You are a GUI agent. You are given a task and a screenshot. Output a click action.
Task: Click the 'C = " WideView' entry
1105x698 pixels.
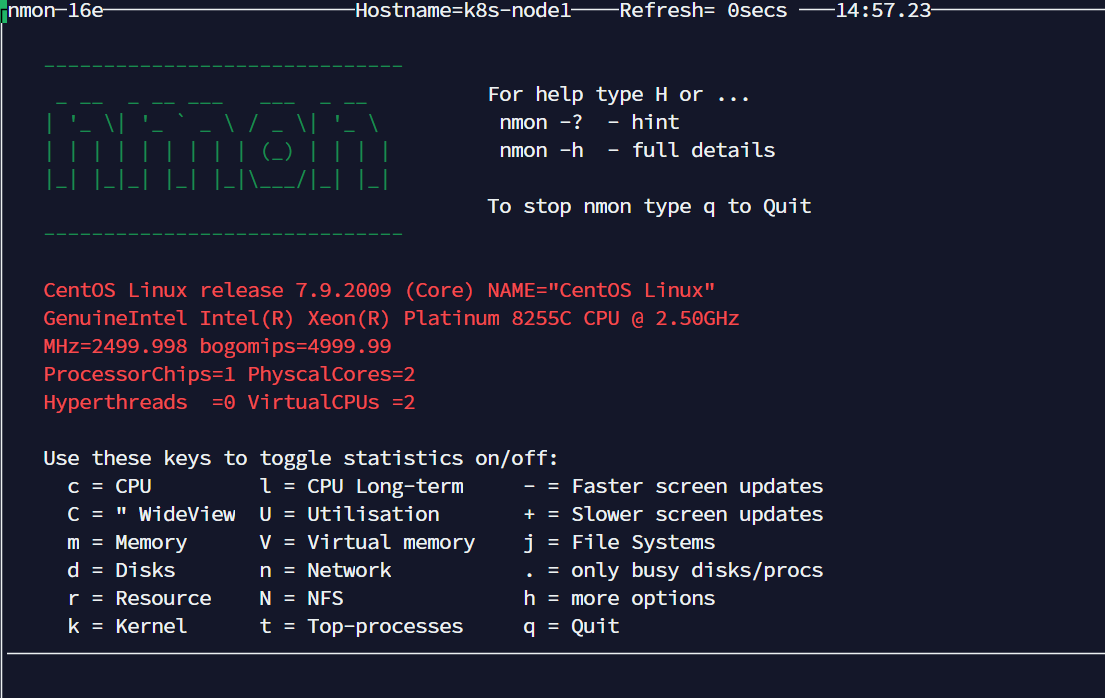(x=151, y=515)
